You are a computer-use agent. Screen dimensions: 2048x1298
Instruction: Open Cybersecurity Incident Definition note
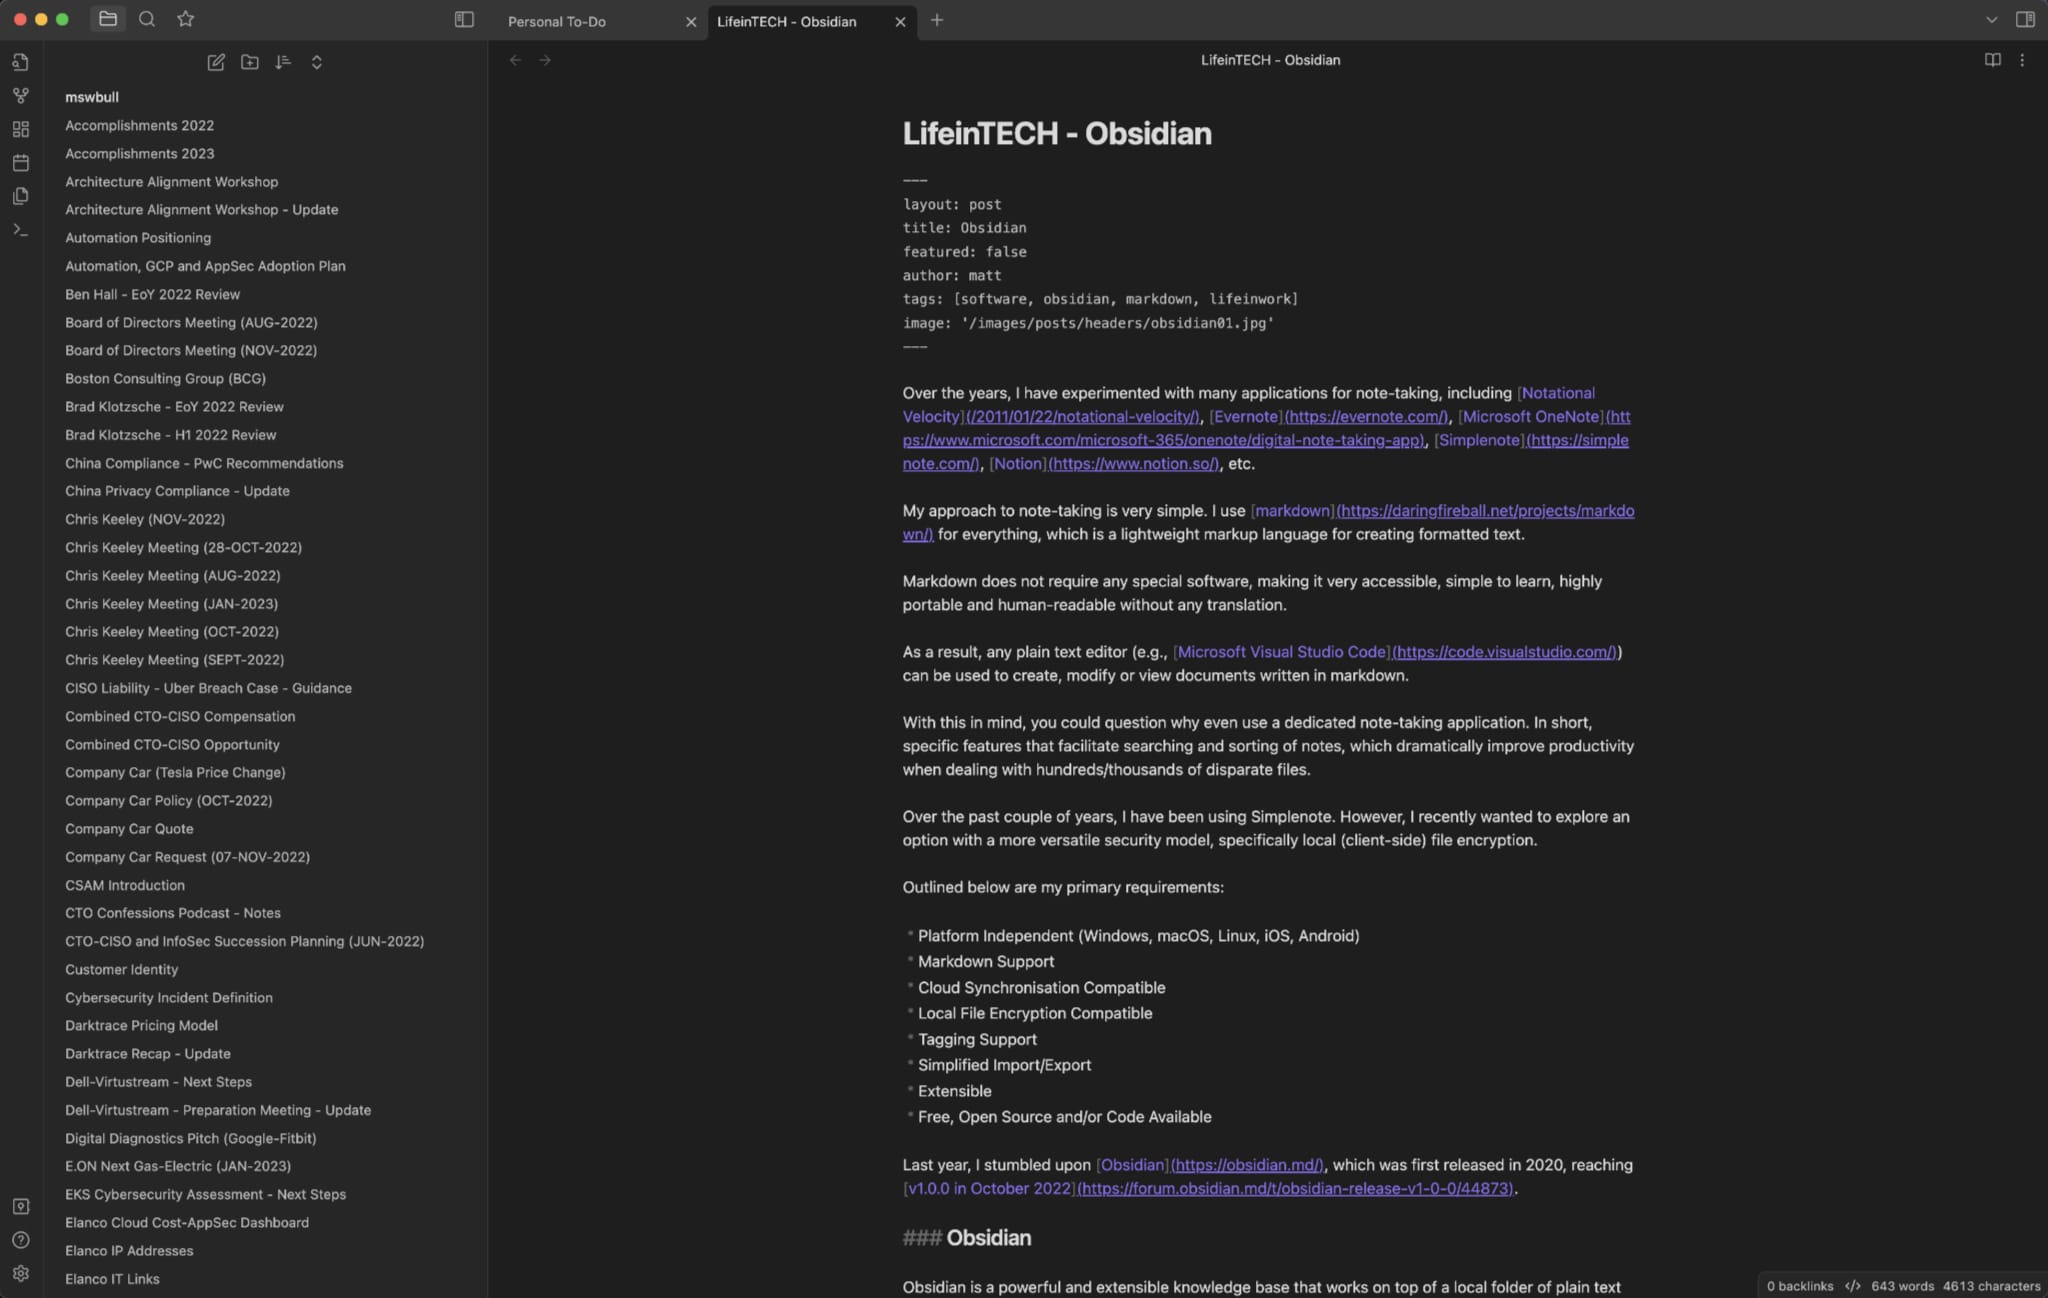click(169, 997)
